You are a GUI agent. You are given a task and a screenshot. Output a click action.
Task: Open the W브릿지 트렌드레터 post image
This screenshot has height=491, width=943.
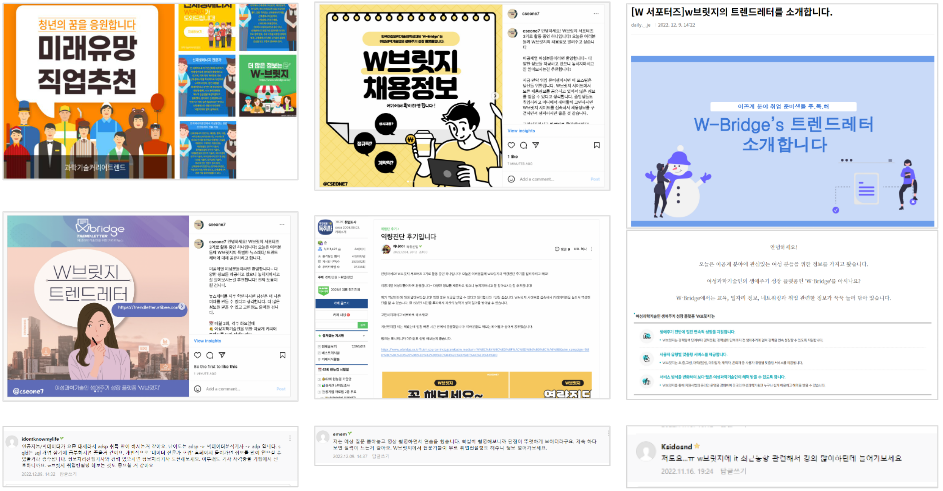[98, 306]
